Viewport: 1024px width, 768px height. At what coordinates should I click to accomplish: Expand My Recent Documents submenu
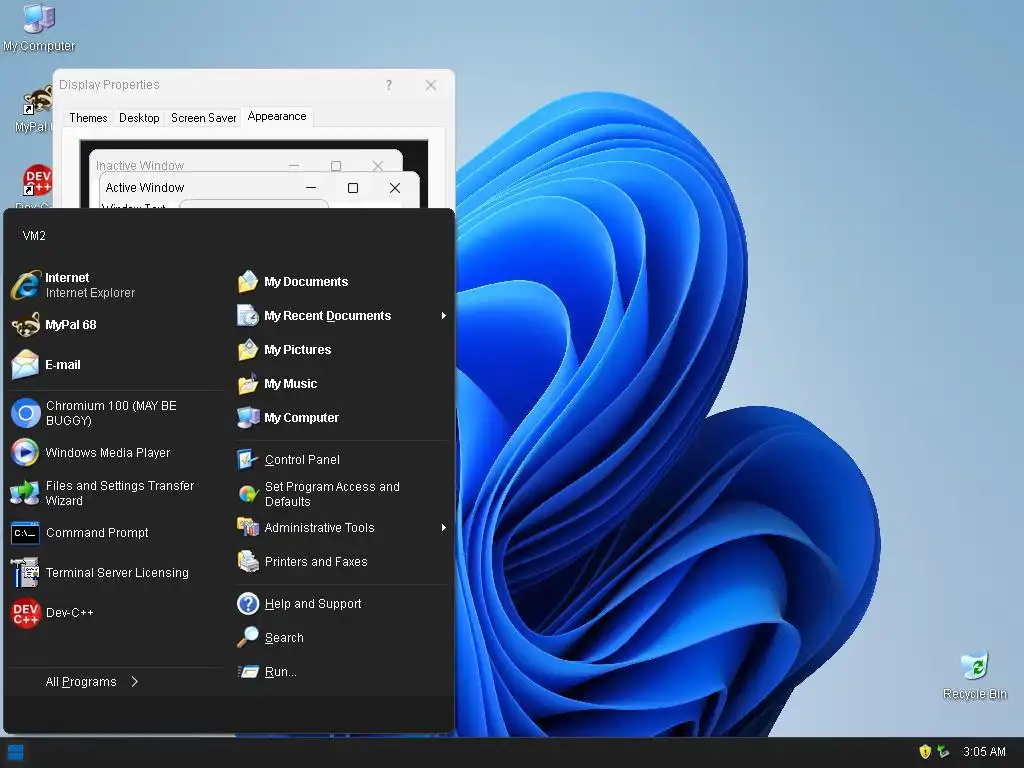pyautogui.click(x=342, y=315)
